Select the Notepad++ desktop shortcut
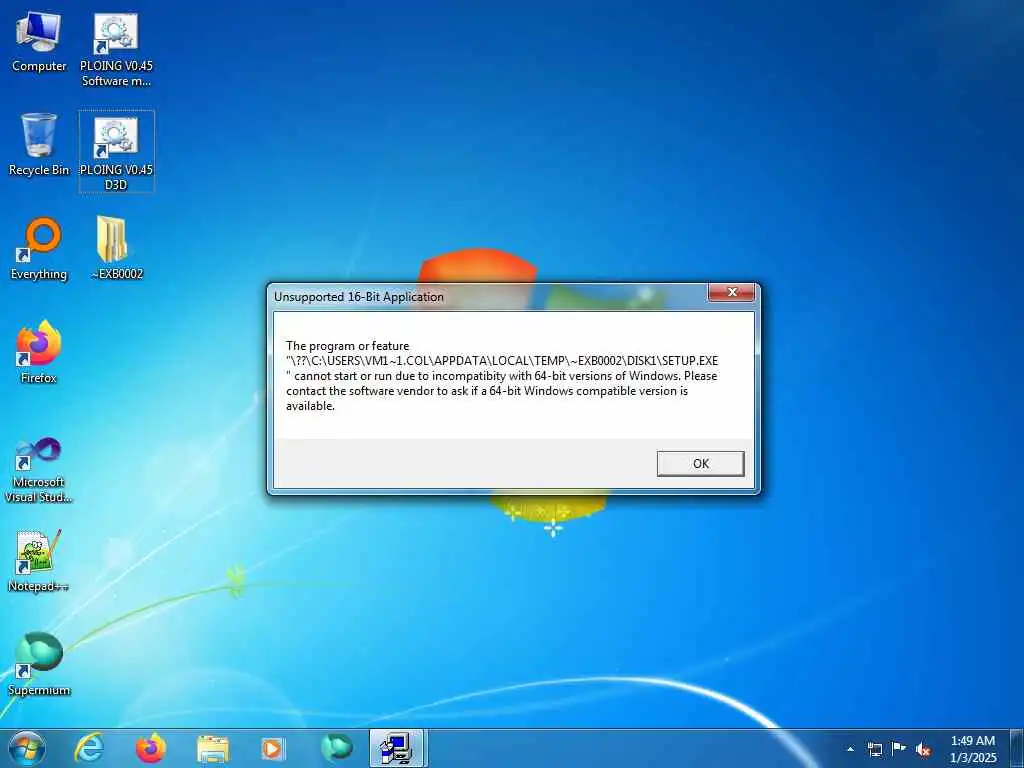 (39, 561)
